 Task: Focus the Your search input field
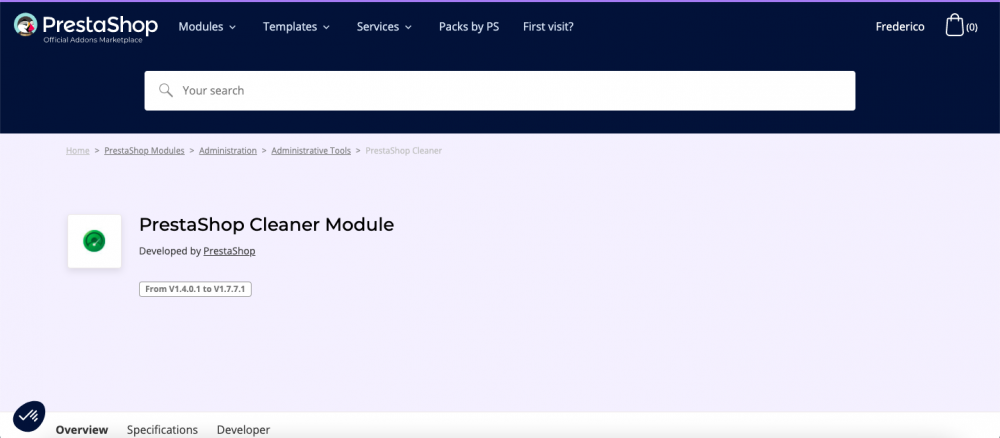(x=499, y=91)
